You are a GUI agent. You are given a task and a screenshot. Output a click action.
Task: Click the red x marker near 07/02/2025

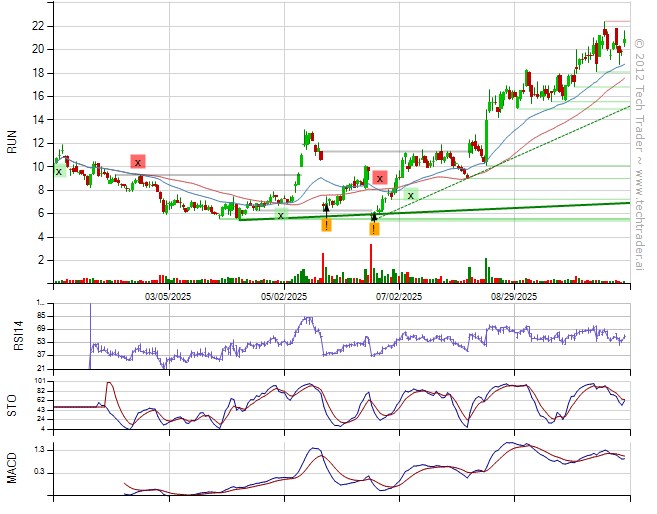click(x=380, y=179)
